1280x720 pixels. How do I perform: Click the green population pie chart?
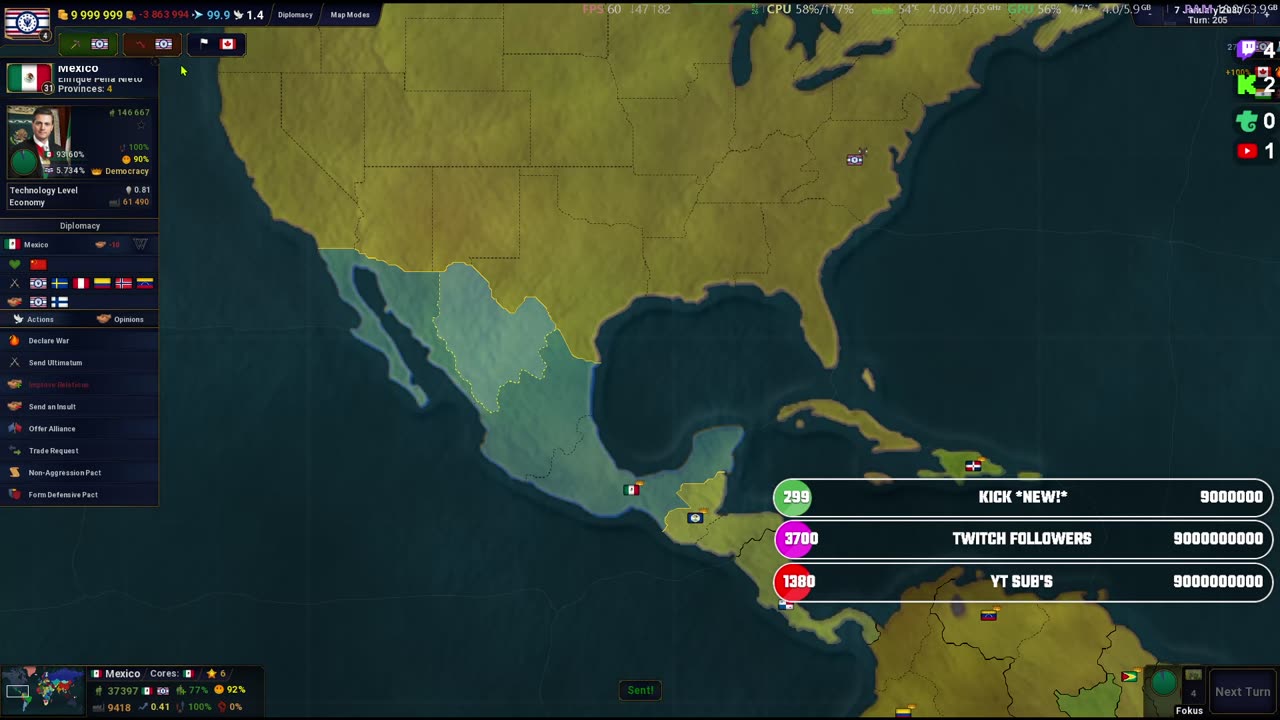pyautogui.click(x=24, y=163)
